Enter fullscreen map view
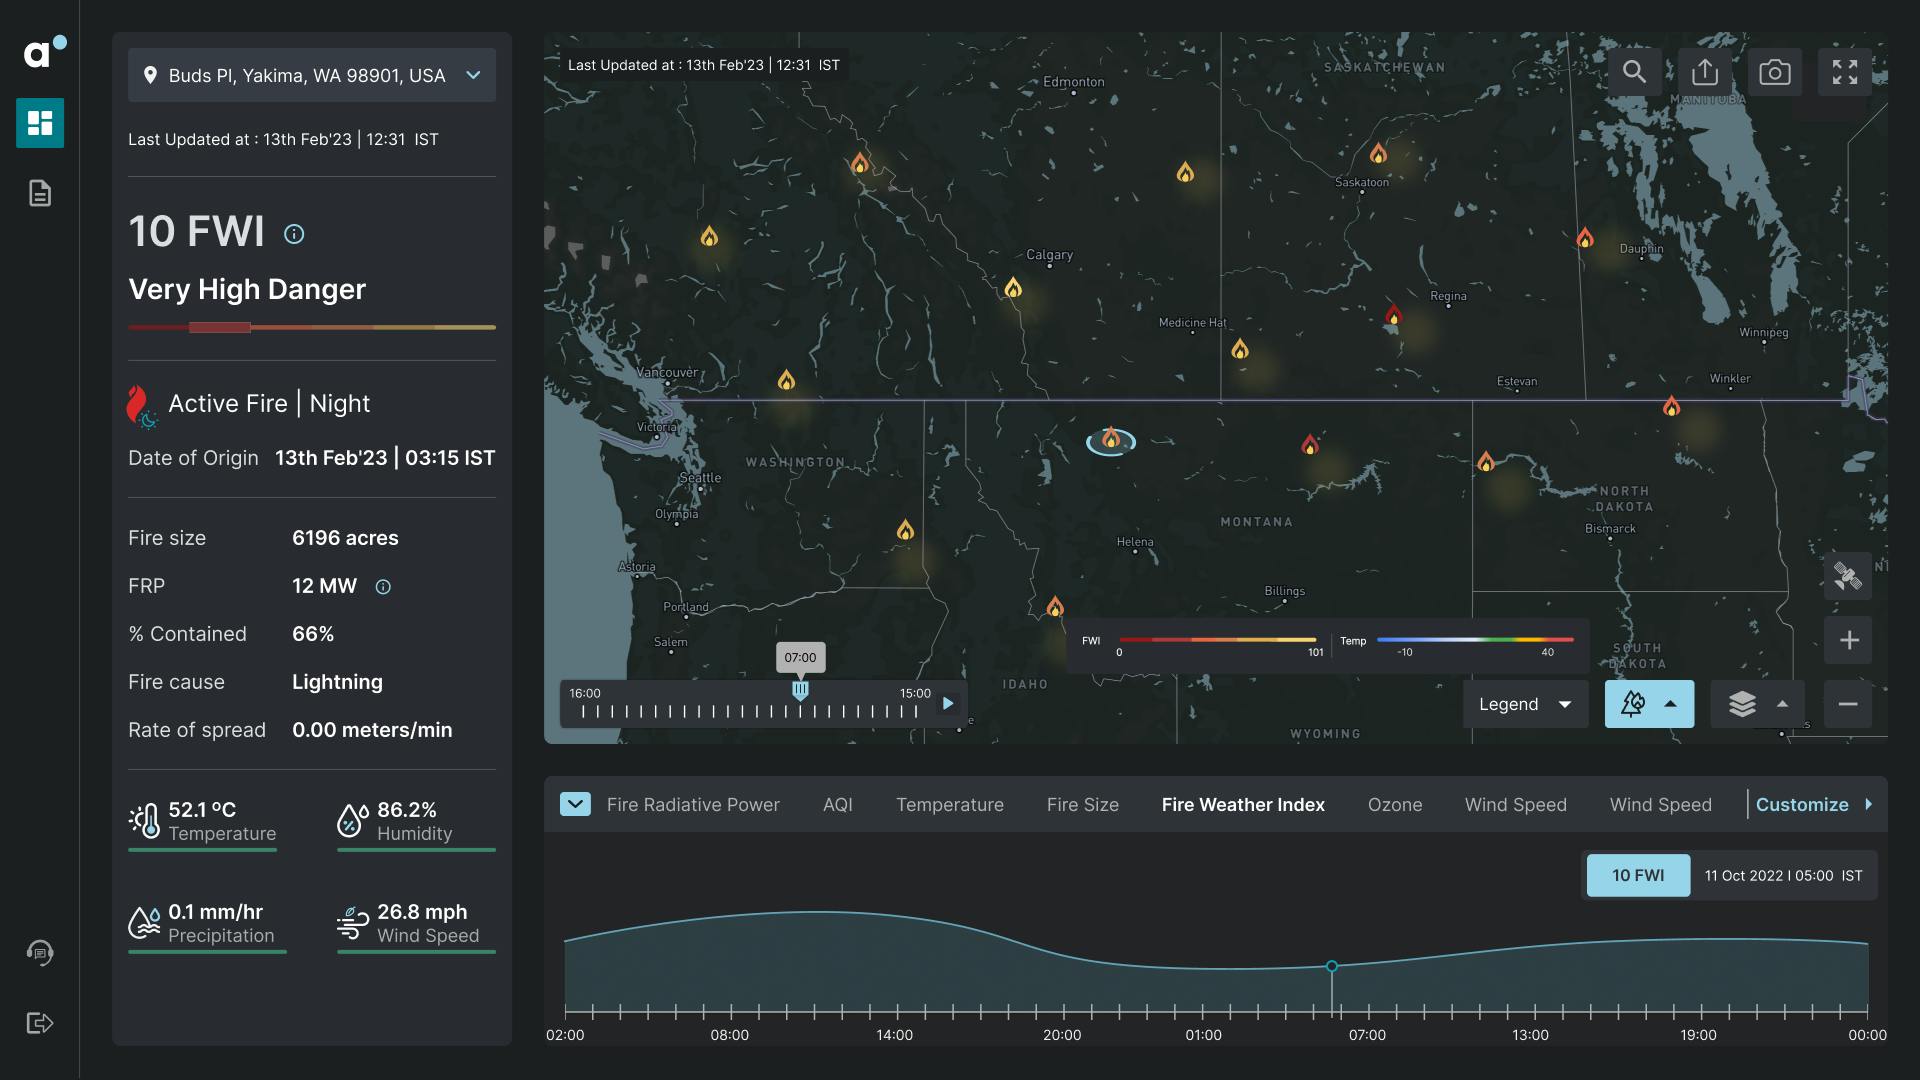1920x1080 pixels. (1845, 72)
